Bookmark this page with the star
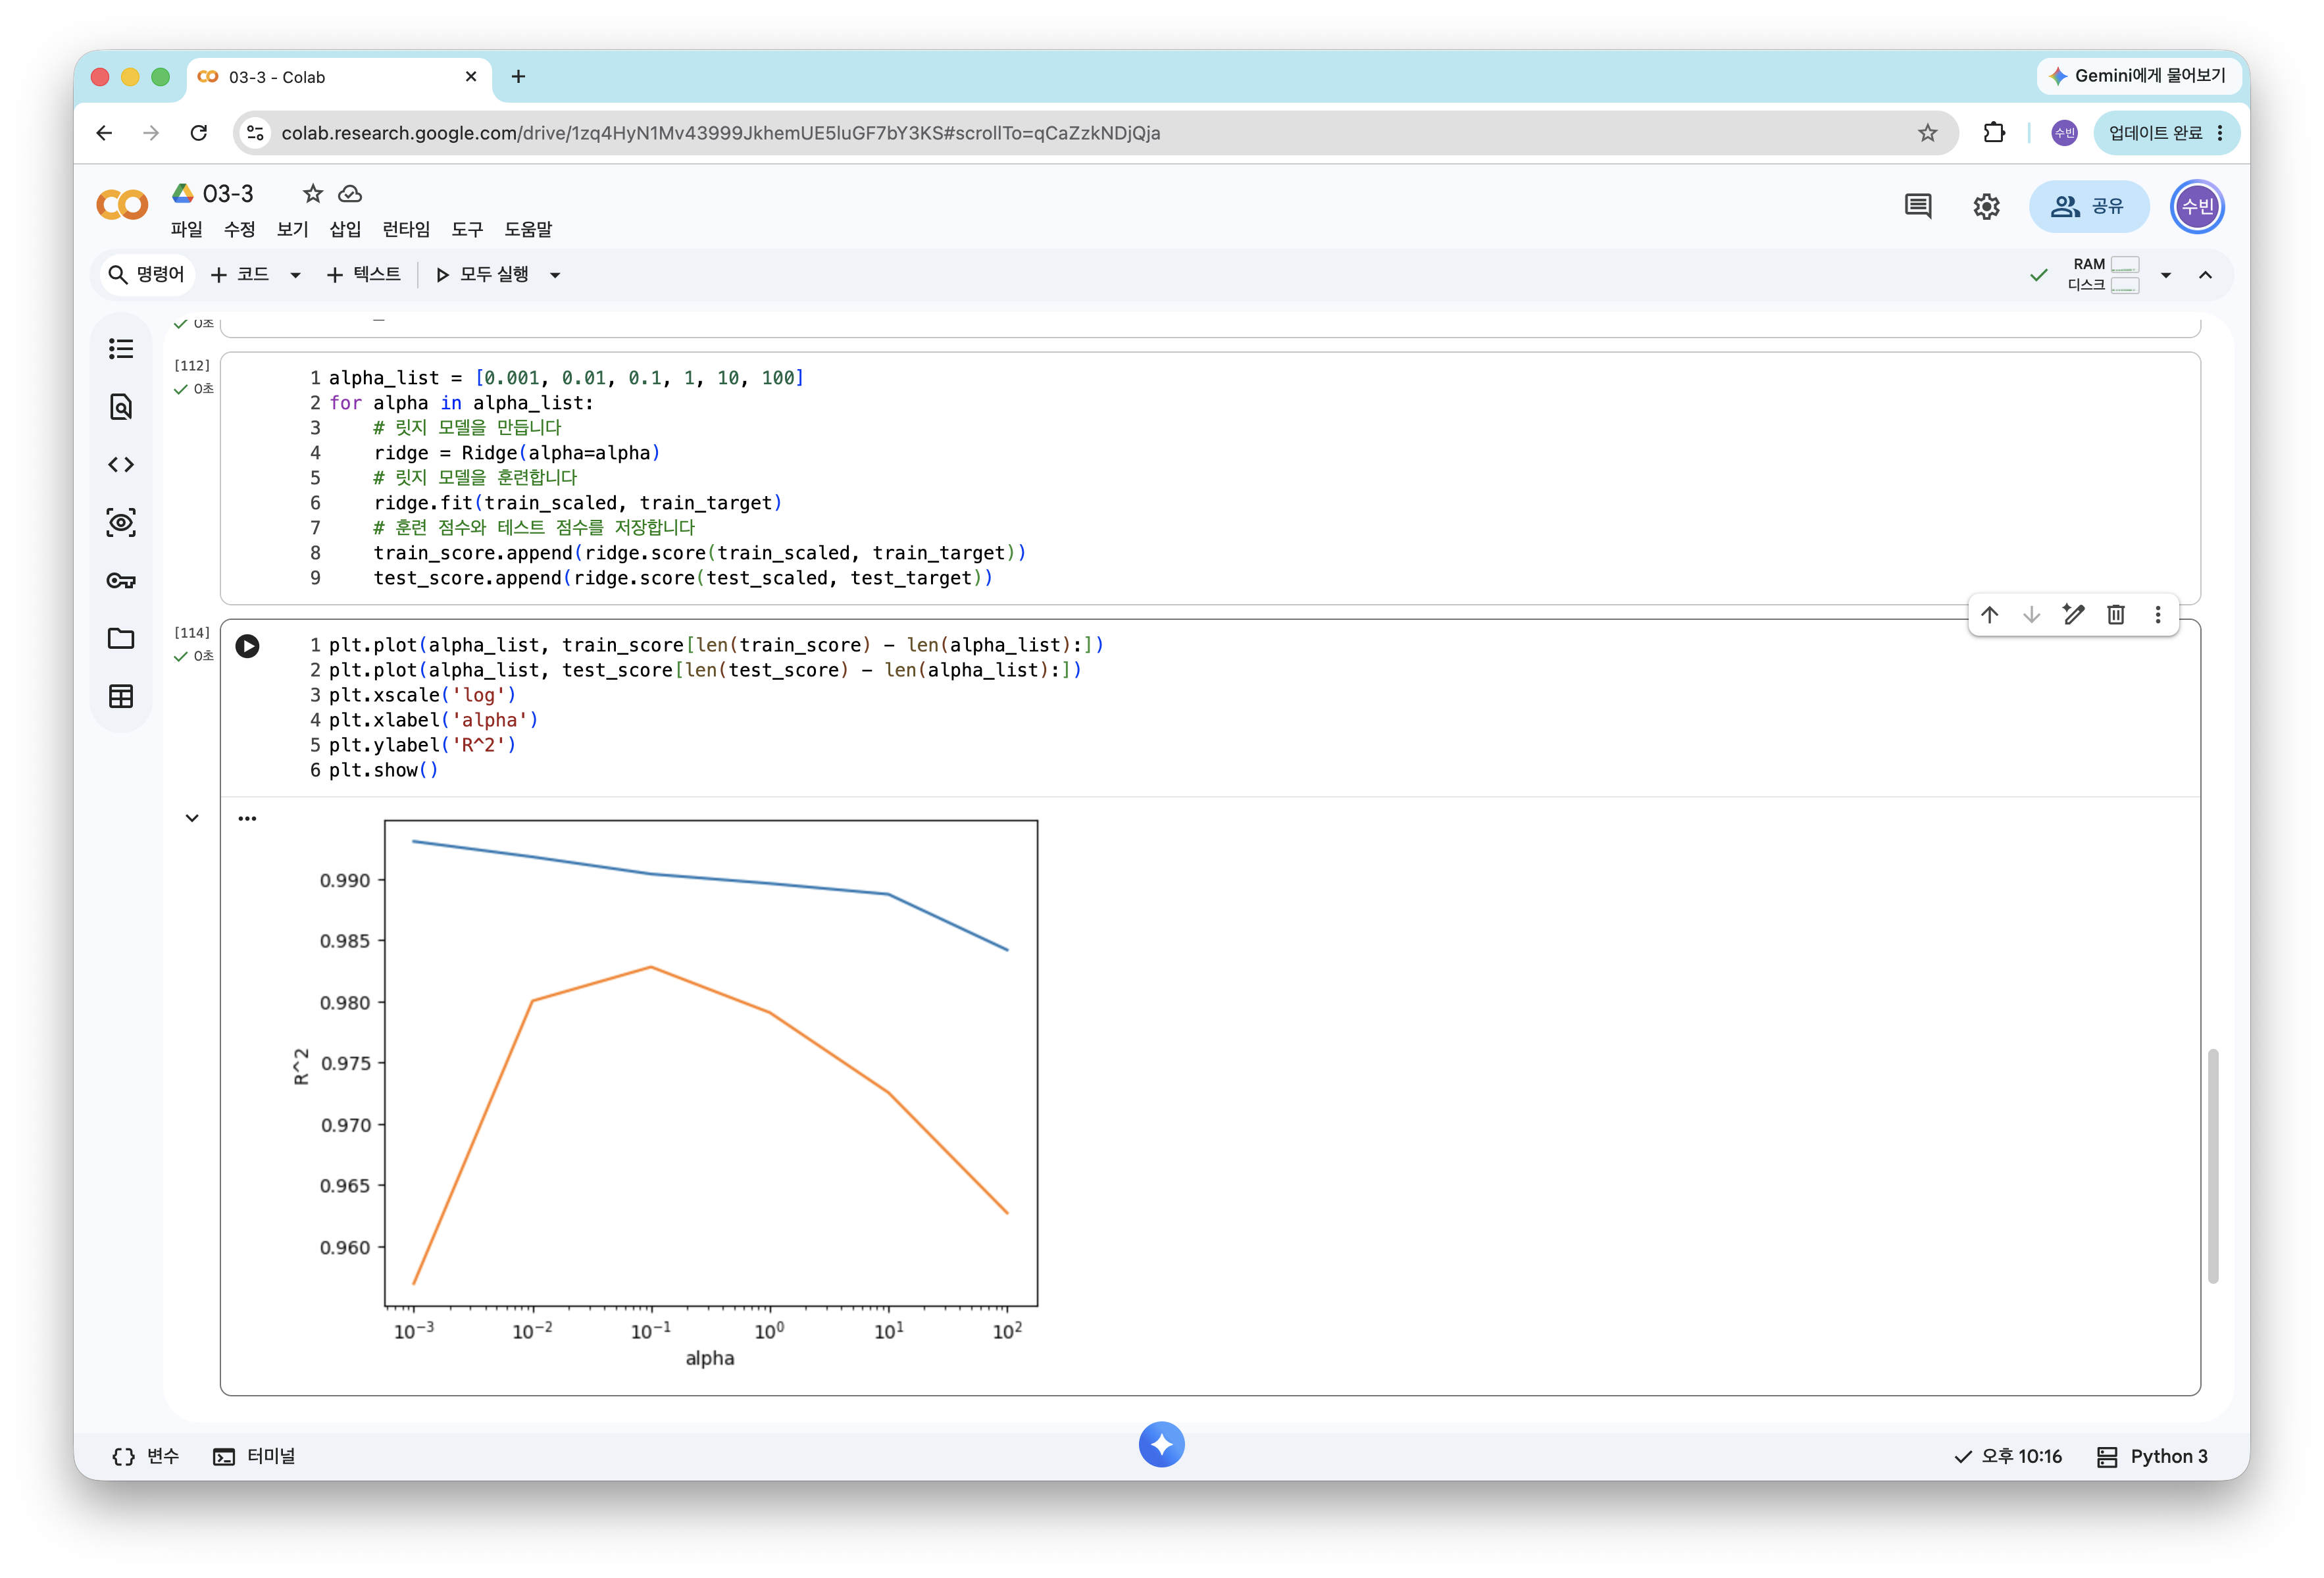 point(1928,133)
